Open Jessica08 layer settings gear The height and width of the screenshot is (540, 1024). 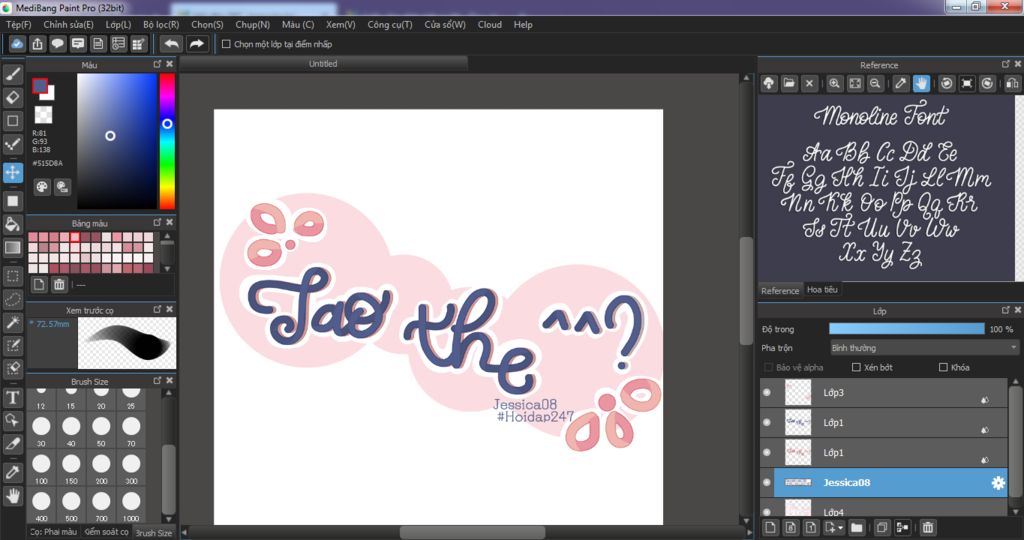[998, 483]
